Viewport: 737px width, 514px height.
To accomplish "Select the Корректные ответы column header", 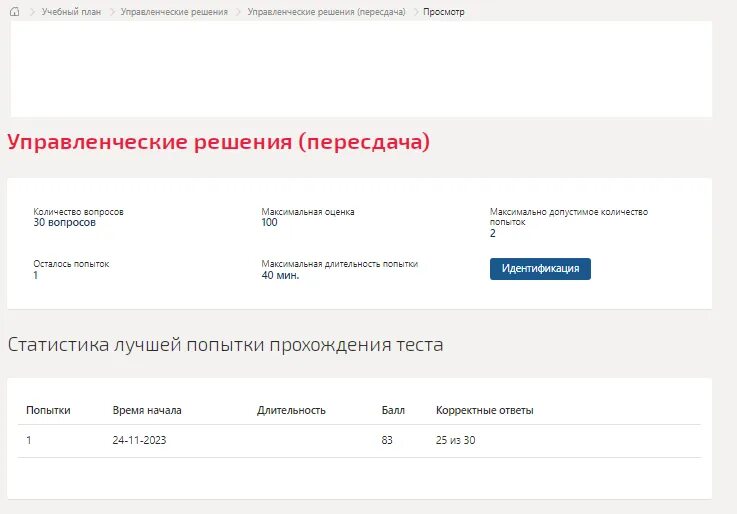I will 484,410.
